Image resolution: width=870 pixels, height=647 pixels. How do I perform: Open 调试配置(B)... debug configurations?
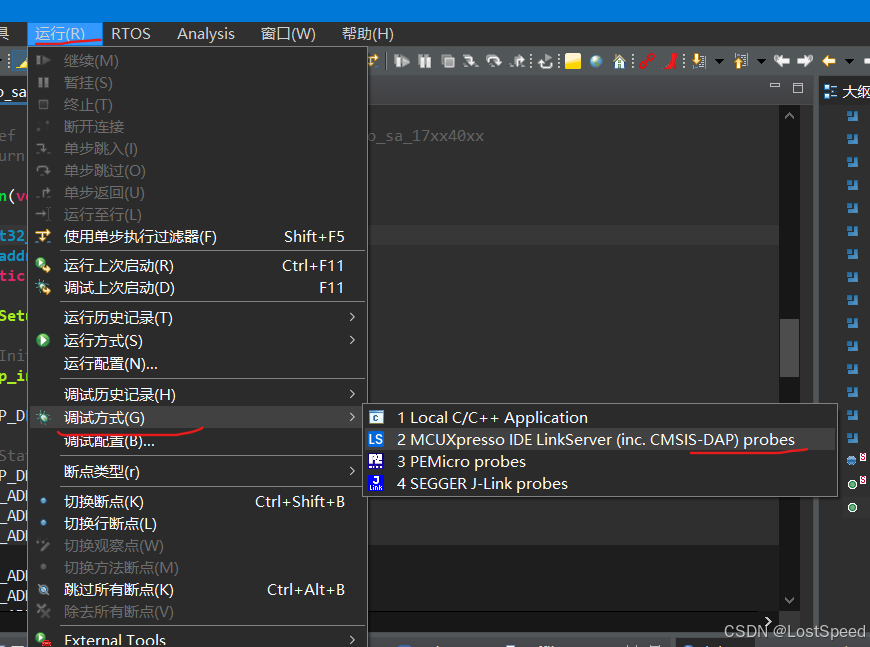[x=196, y=441]
